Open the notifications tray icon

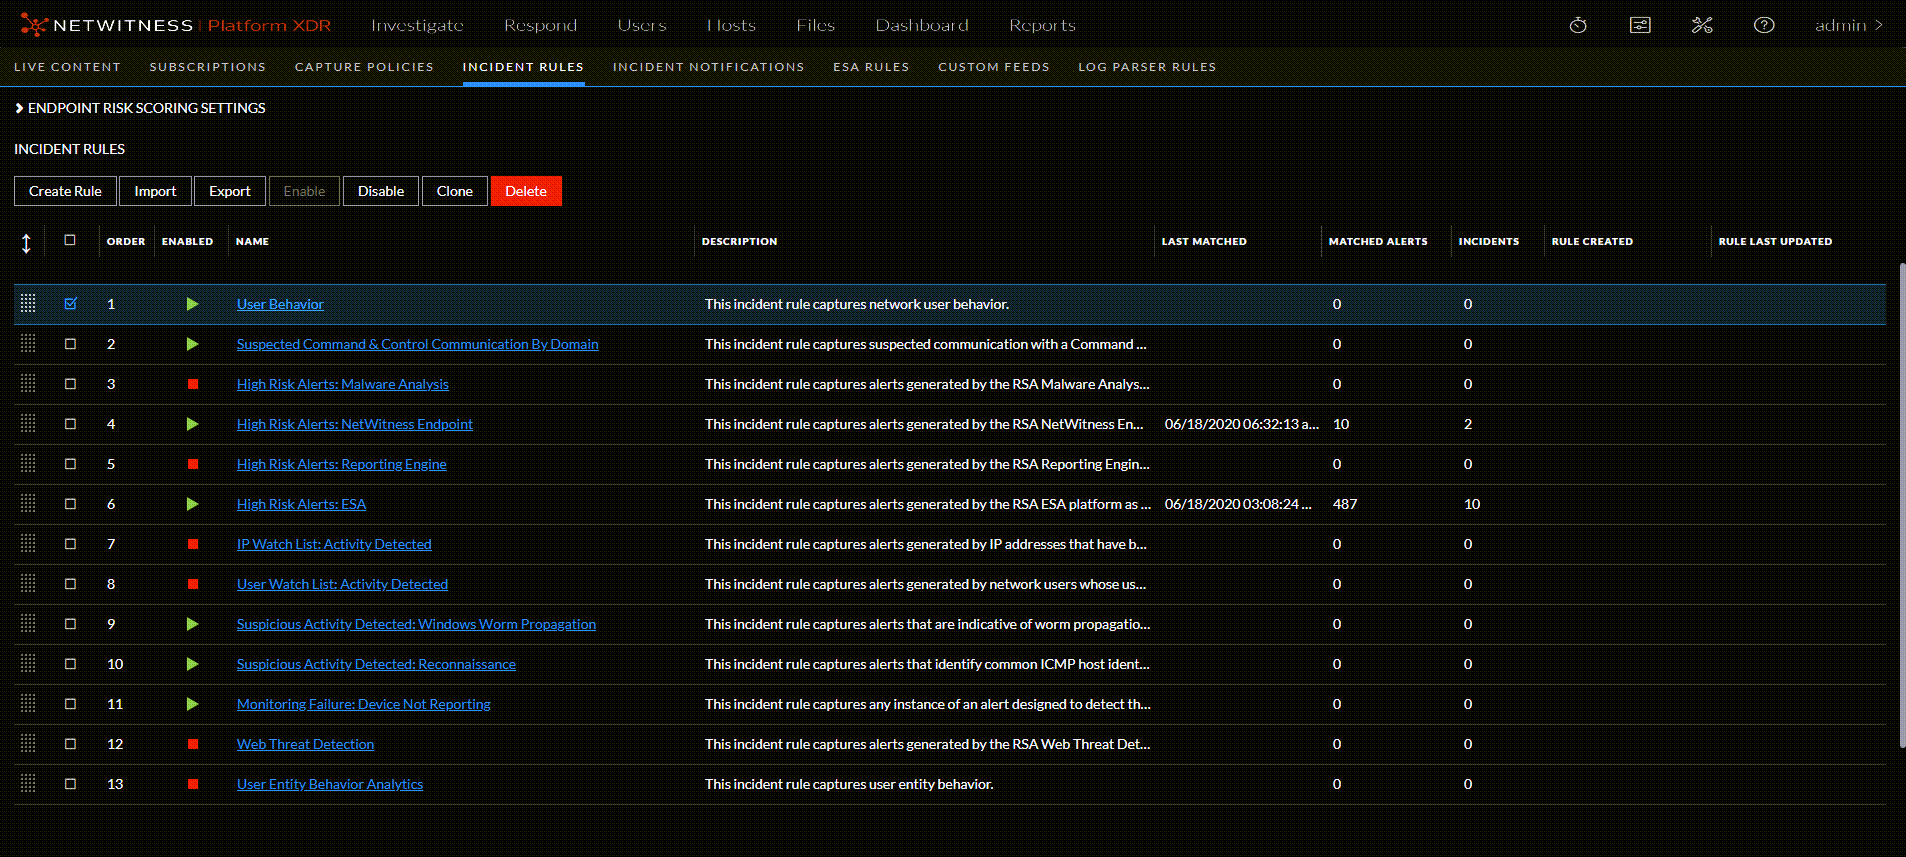(x=1640, y=25)
